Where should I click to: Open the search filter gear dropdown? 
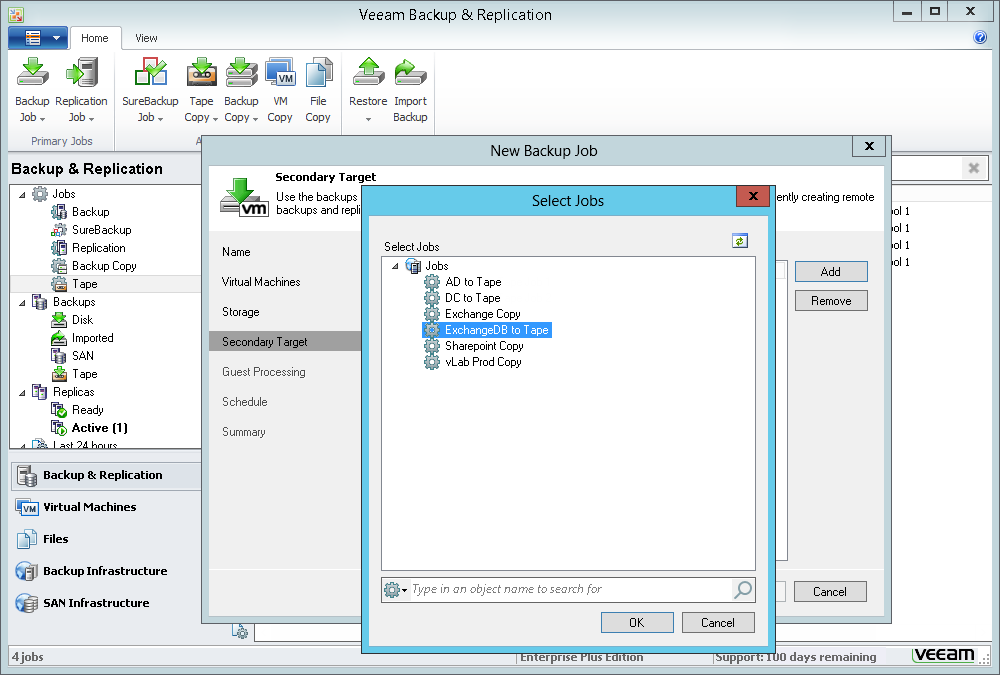[x=395, y=590]
